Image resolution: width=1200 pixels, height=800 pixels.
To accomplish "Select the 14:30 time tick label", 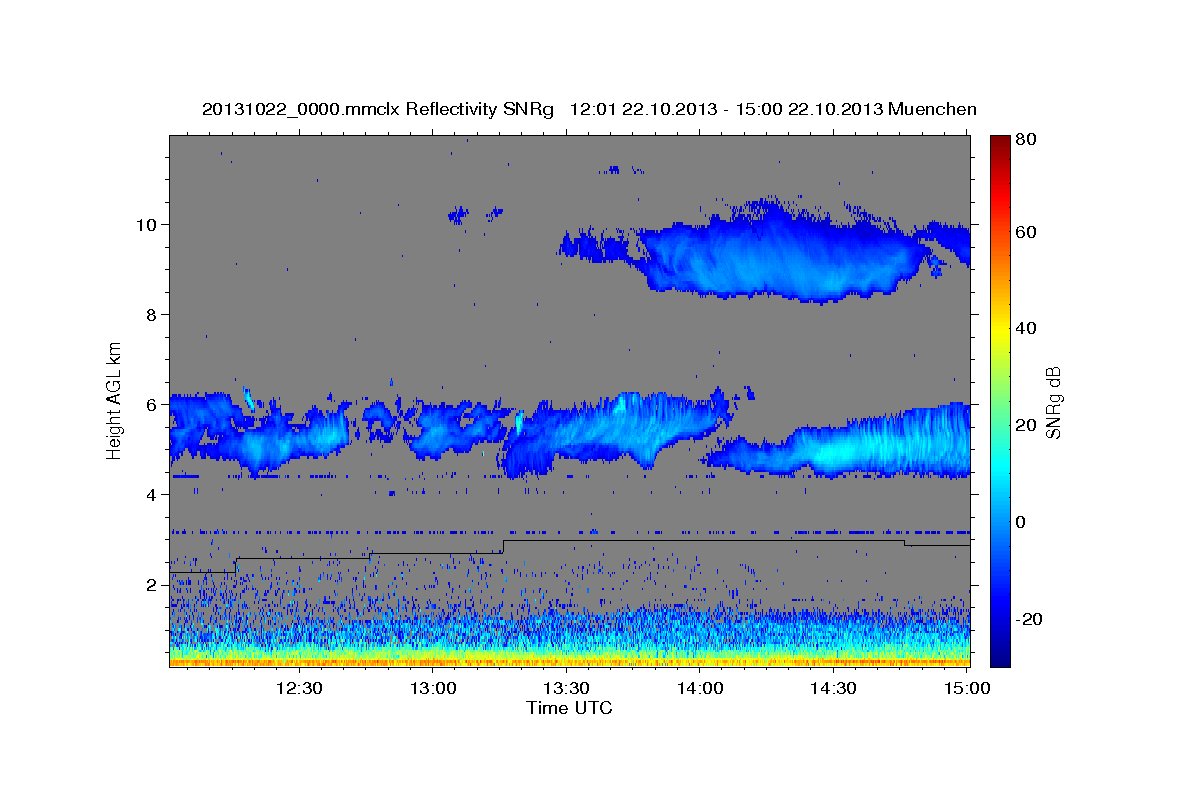I will [833, 688].
